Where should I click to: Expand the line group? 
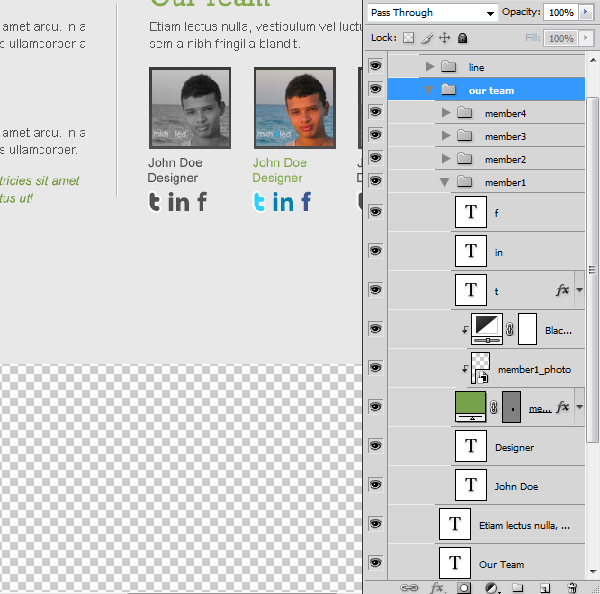(x=430, y=67)
